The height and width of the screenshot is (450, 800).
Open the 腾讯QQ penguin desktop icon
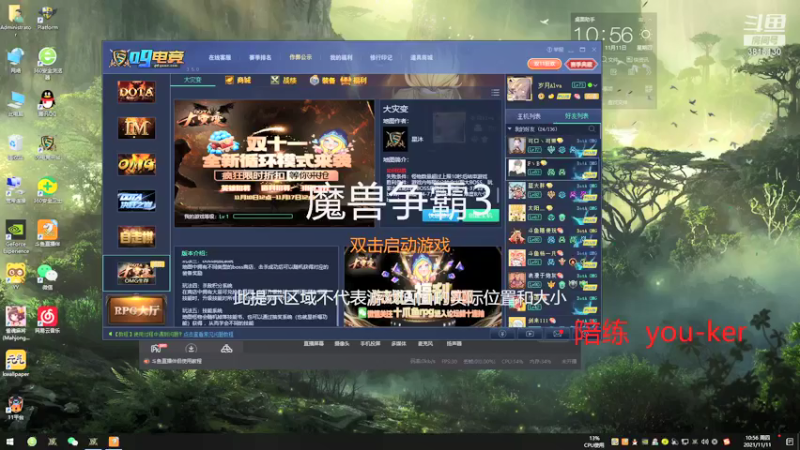(x=47, y=104)
